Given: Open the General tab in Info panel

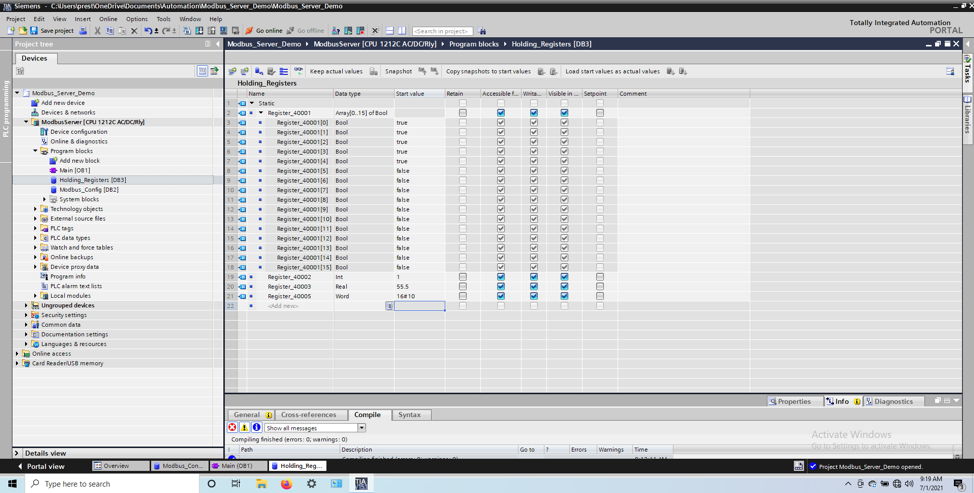Looking at the screenshot, I should point(252,415).
